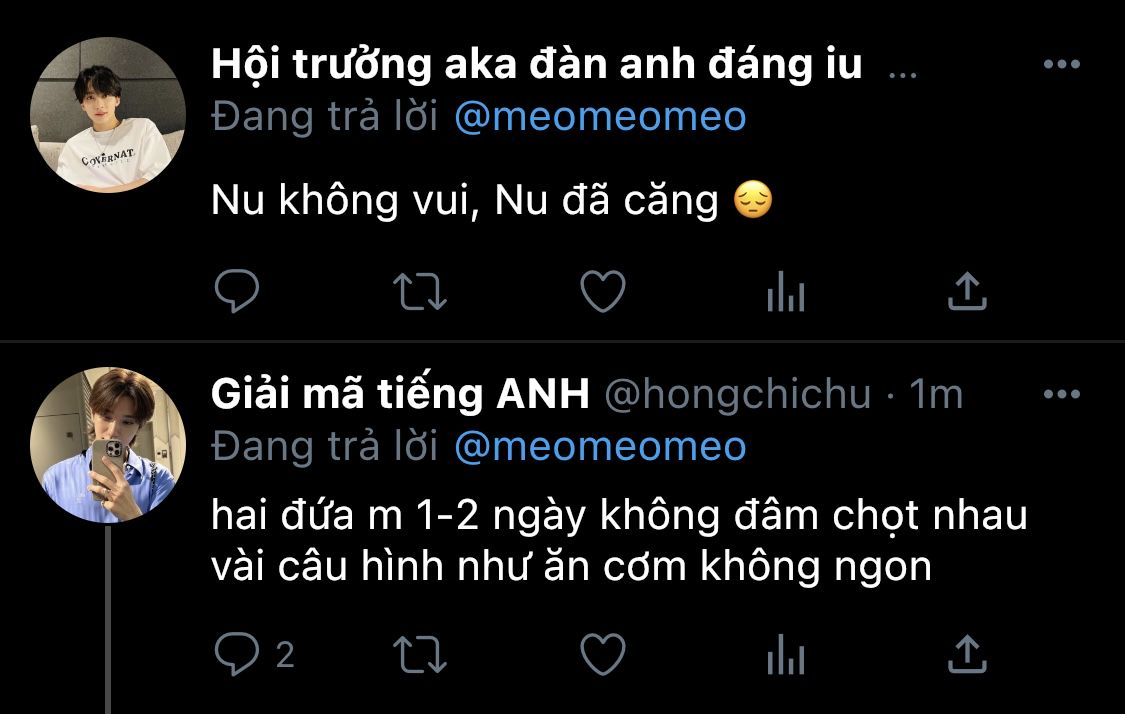
Task: Open the 'Giải mã tiếng ANH' display name
Action: point(400,394)
